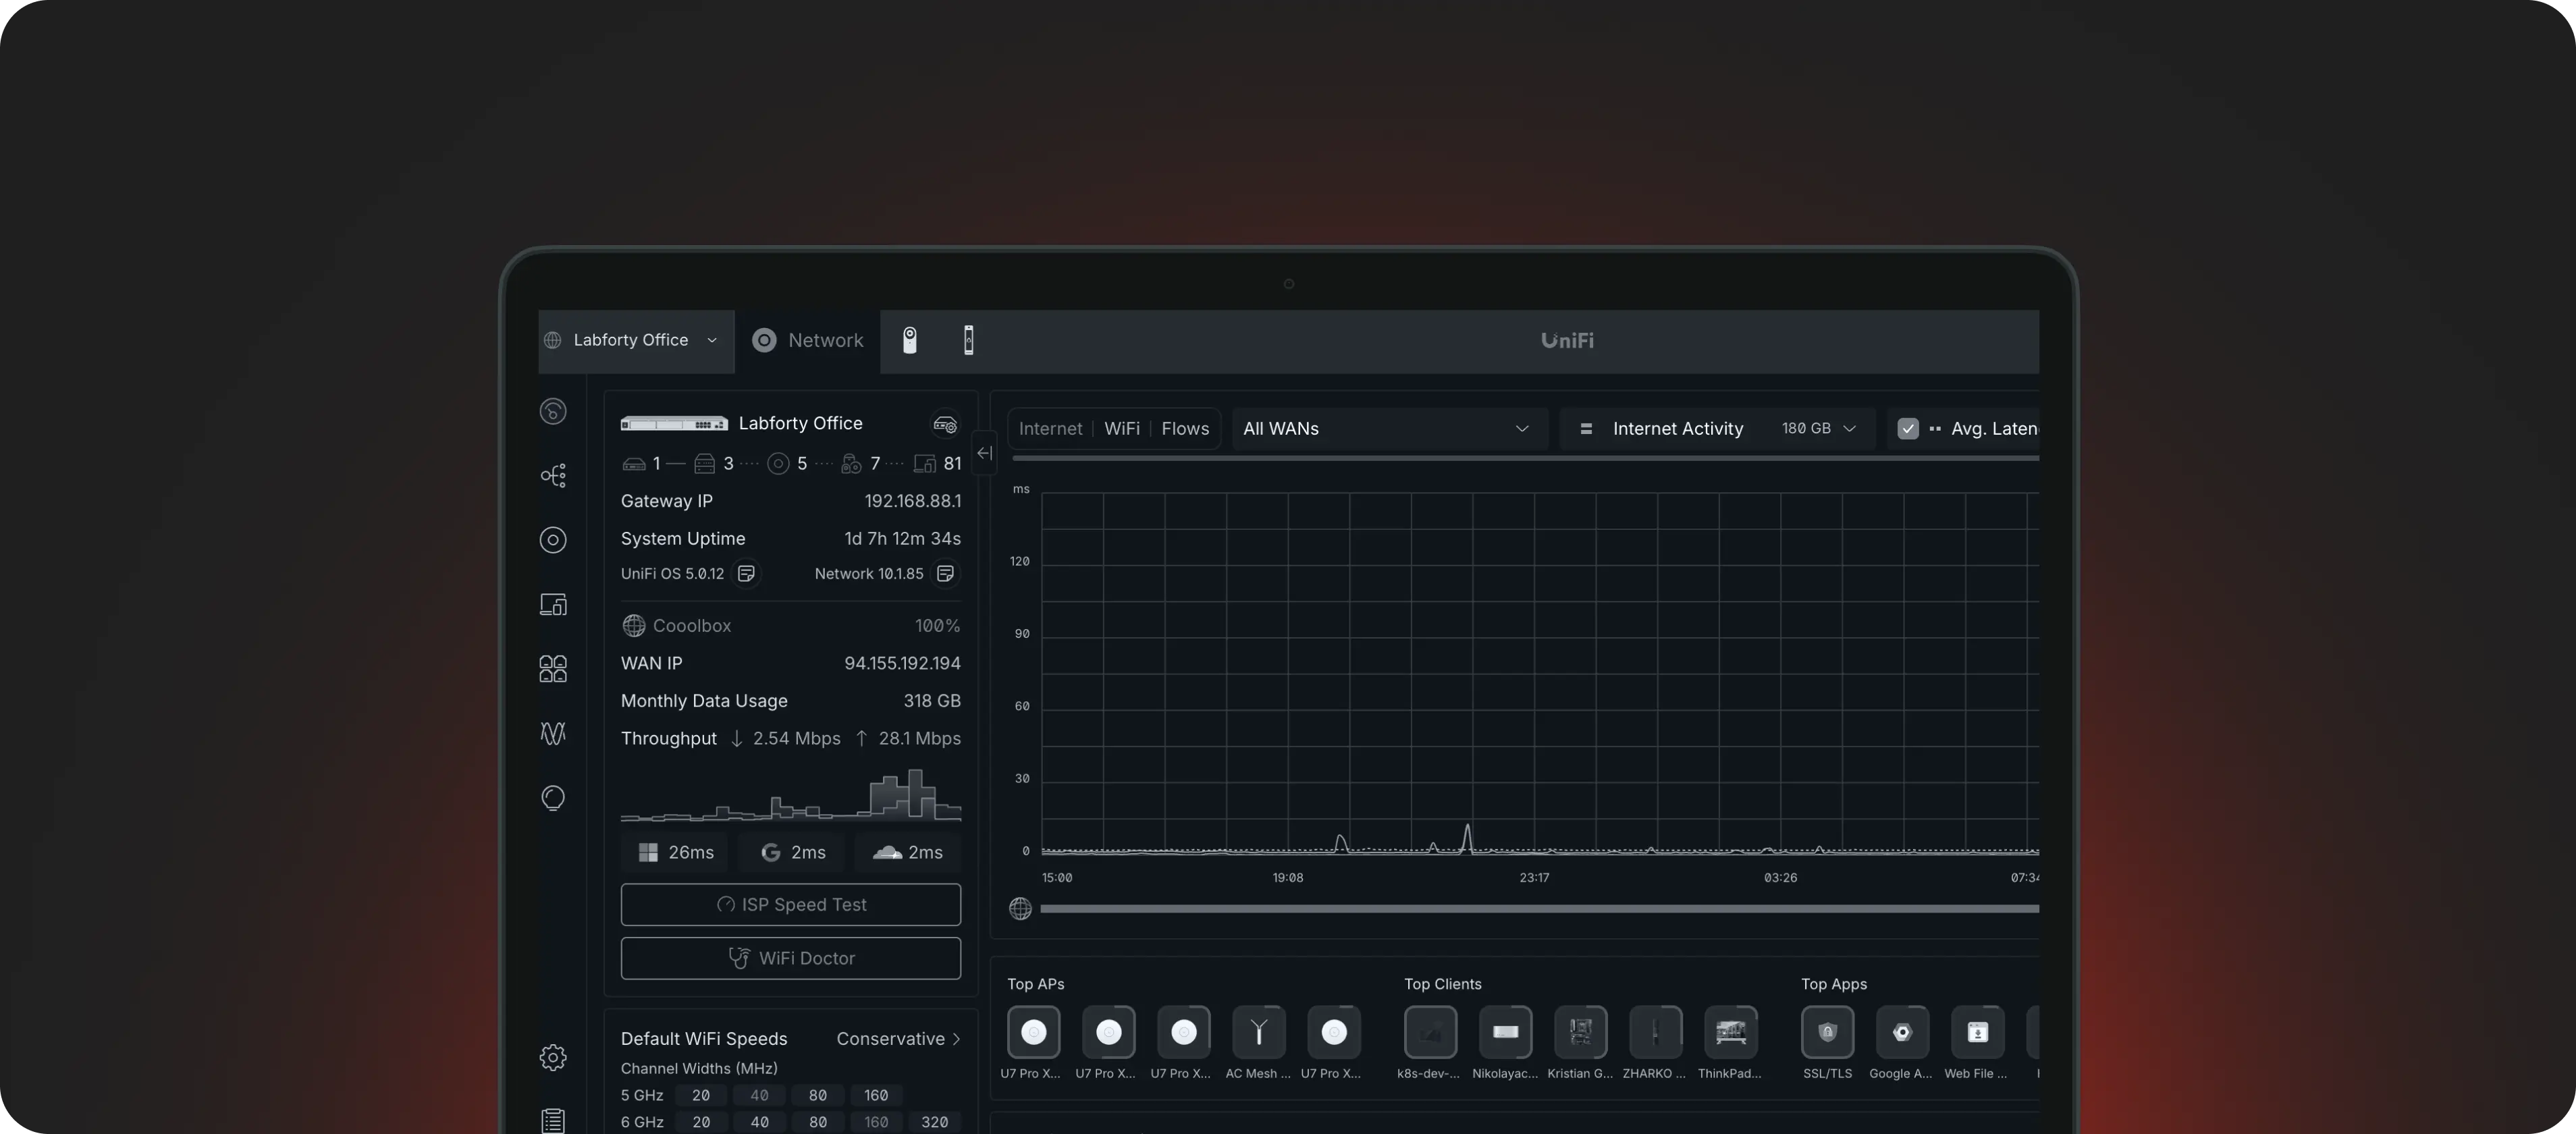This screenshot has width=2576, height=1134.
Task: Collapse the side panel arrow icon
Action: (985, 453)
